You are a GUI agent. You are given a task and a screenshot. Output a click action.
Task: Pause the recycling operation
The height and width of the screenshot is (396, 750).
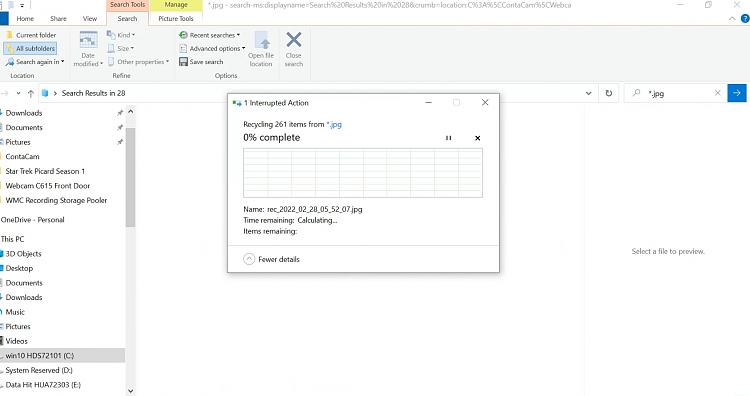(448, 138)
